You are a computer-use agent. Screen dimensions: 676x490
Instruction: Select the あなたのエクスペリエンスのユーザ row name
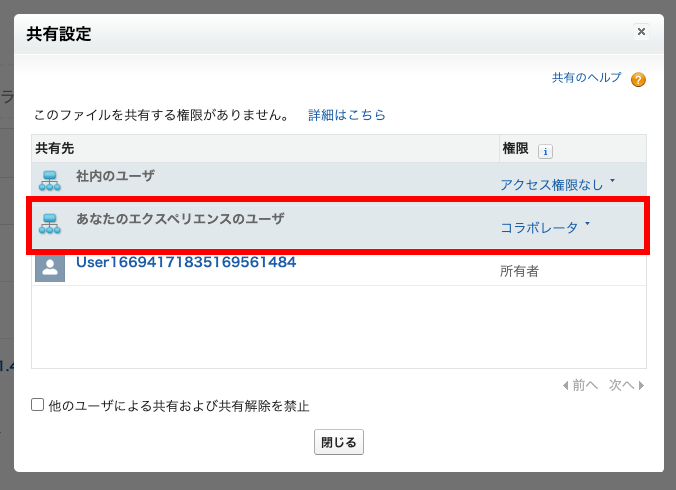click(x=180, y=218)
